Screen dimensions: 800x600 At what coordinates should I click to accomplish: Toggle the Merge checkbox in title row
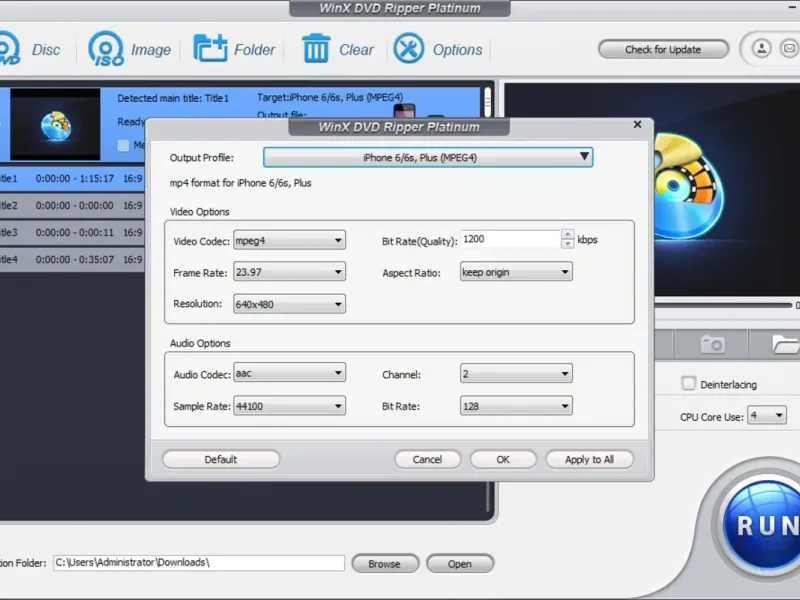click(x=124, y=146)
